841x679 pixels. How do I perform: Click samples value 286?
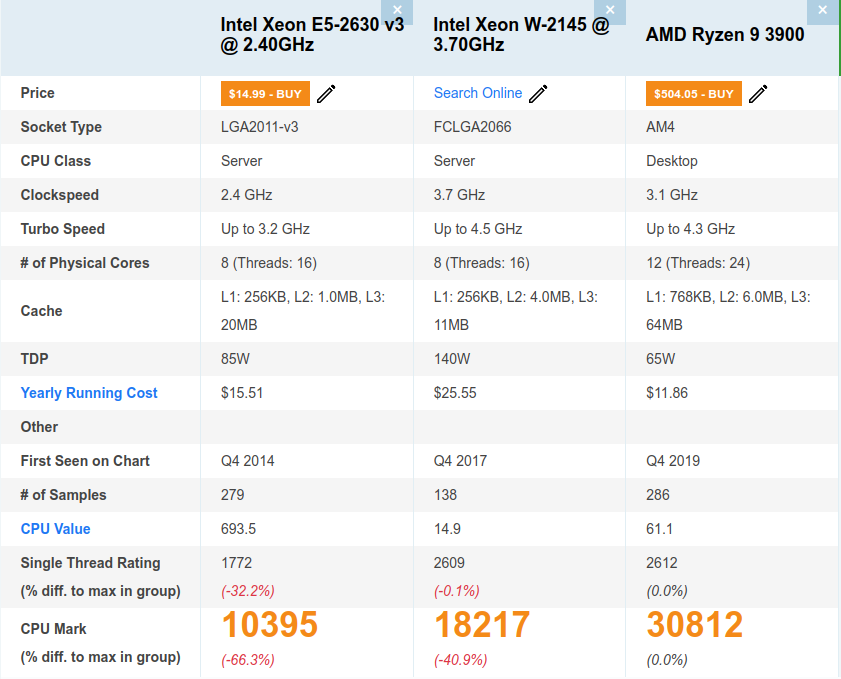click(x=658, y=495)
